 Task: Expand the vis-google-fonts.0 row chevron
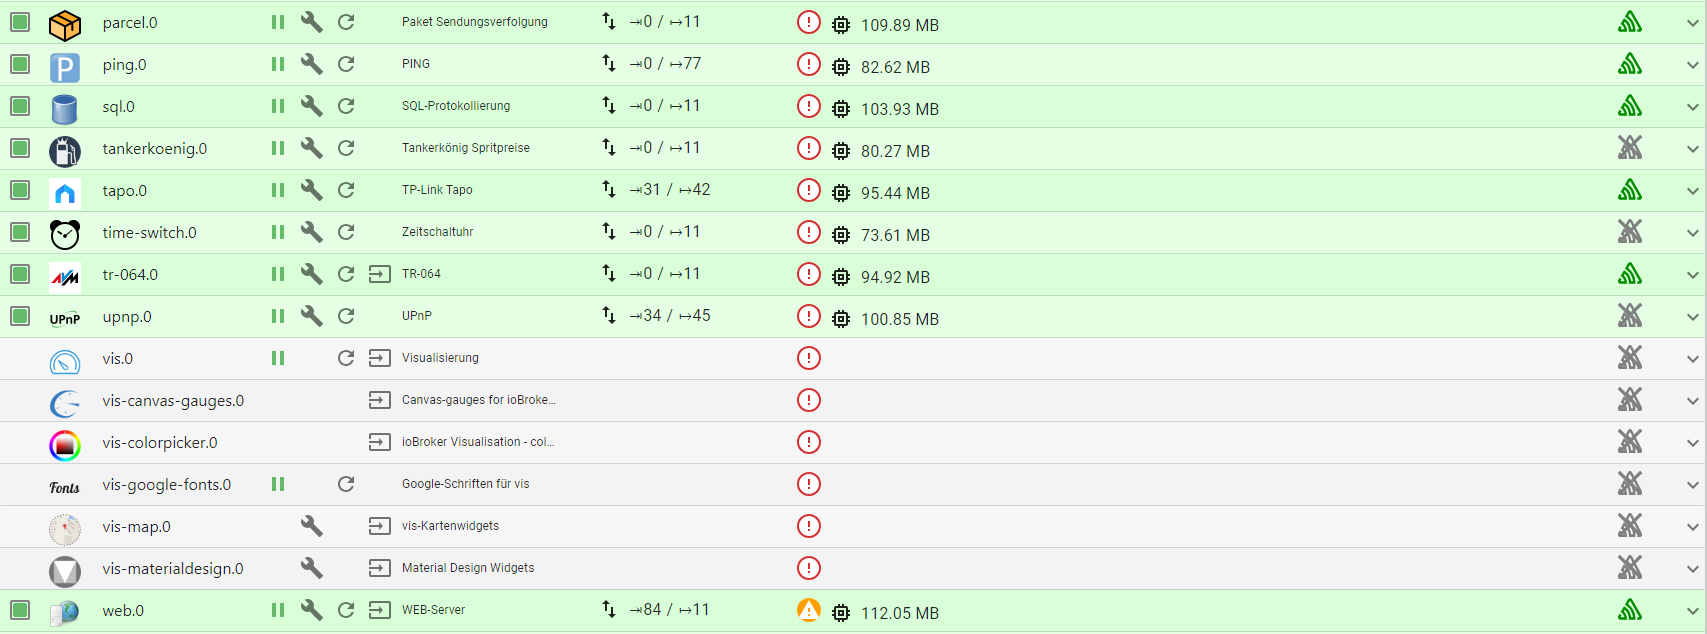click(x=1692, y=485)
